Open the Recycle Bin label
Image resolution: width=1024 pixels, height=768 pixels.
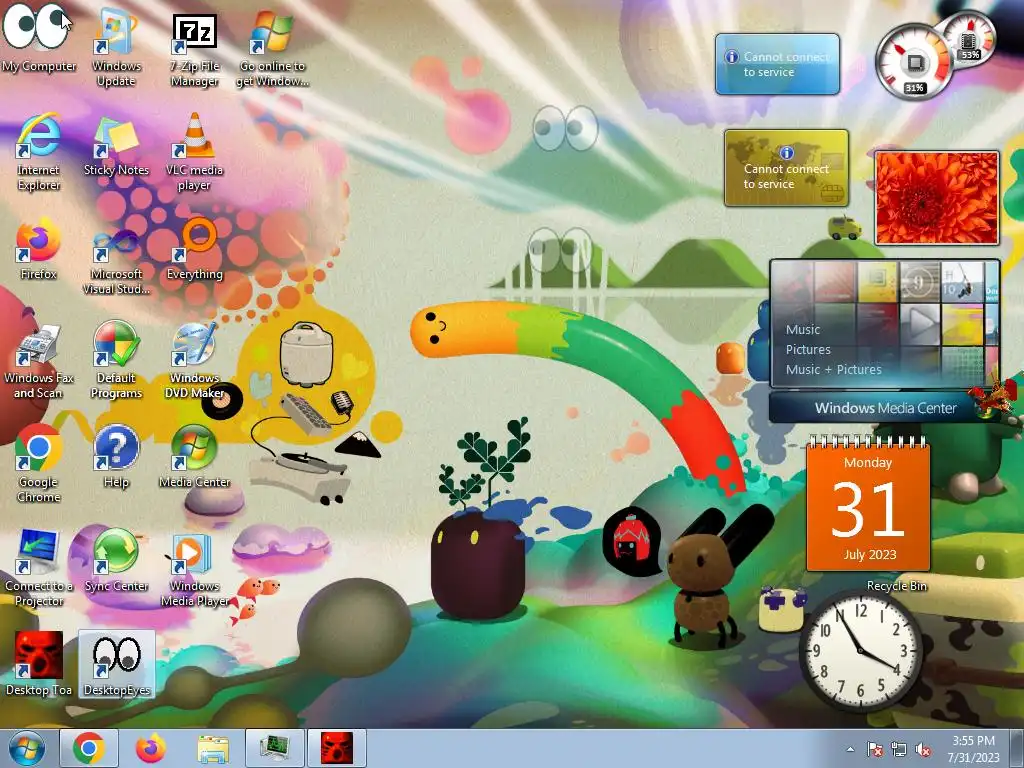[896, 586]
